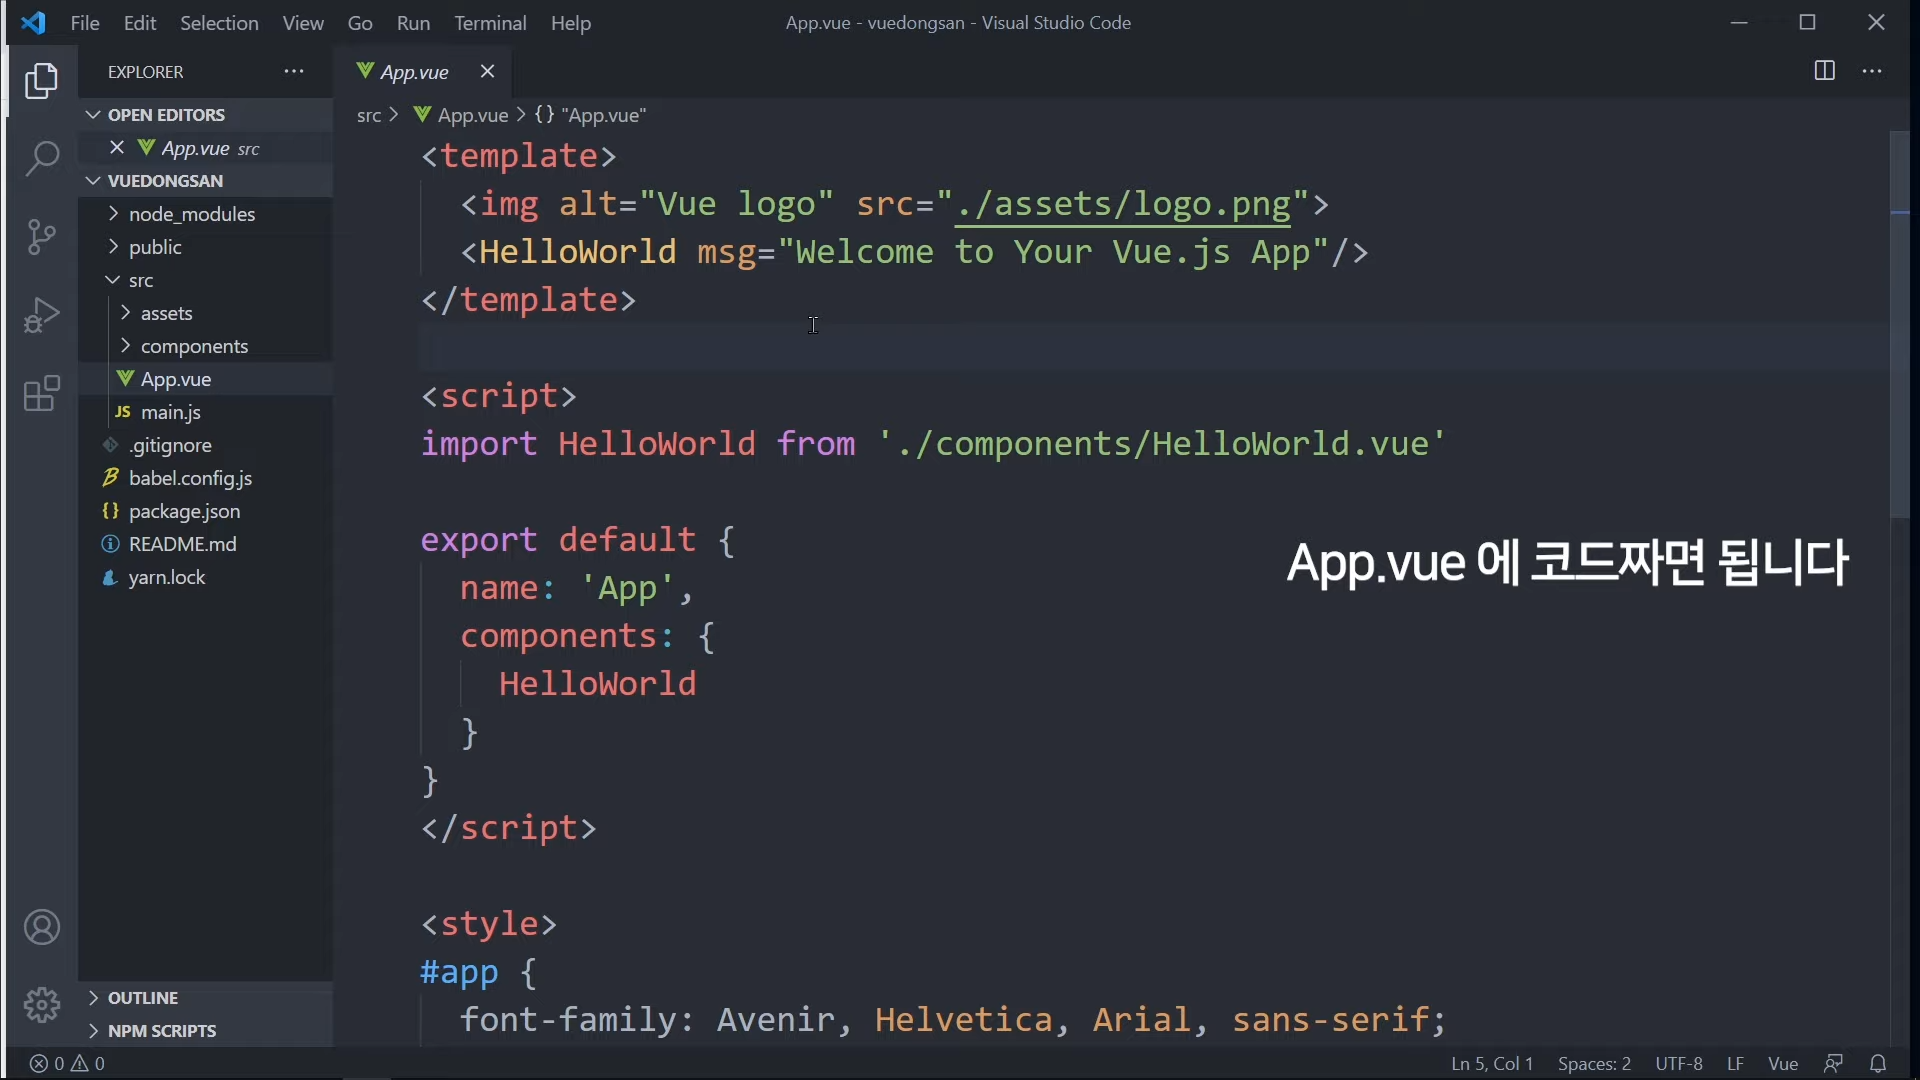Screen dimensions: 1920x1080
Task: Click the feedback icon in status bar
Action: pos(1834,1064)
